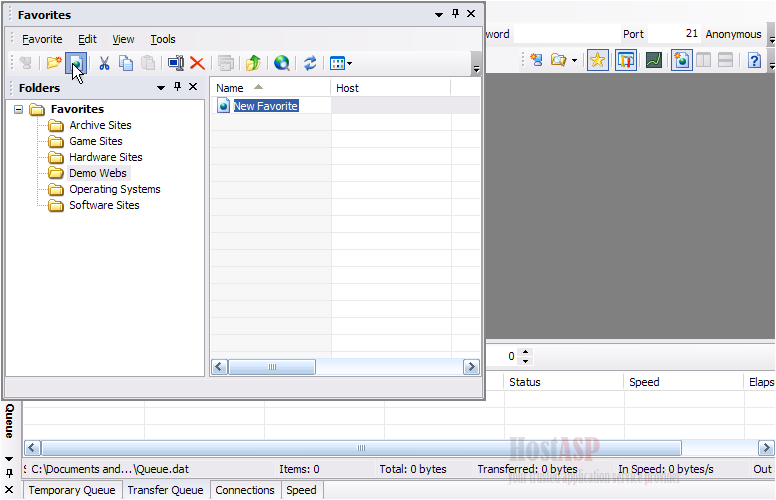
Task: Toggle the Tools hammer window button
Action: coord(626,60)
